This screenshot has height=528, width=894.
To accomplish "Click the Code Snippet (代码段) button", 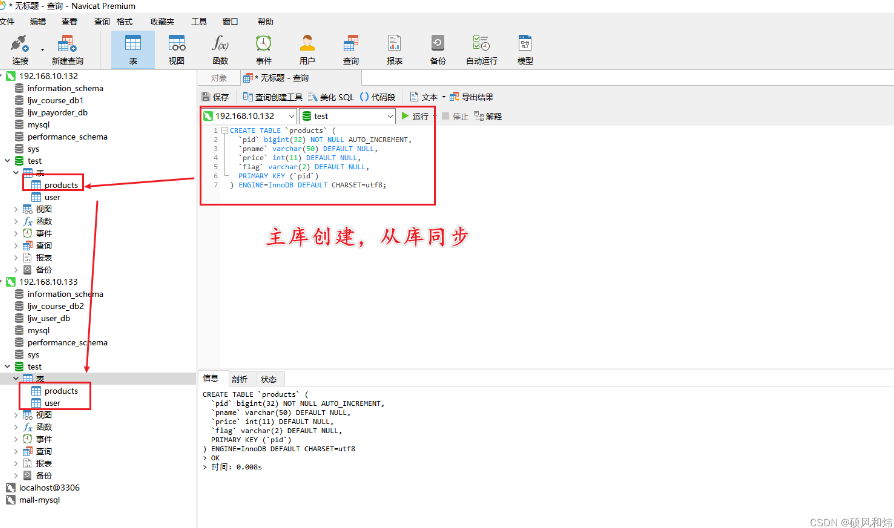I will pos(377,97).
